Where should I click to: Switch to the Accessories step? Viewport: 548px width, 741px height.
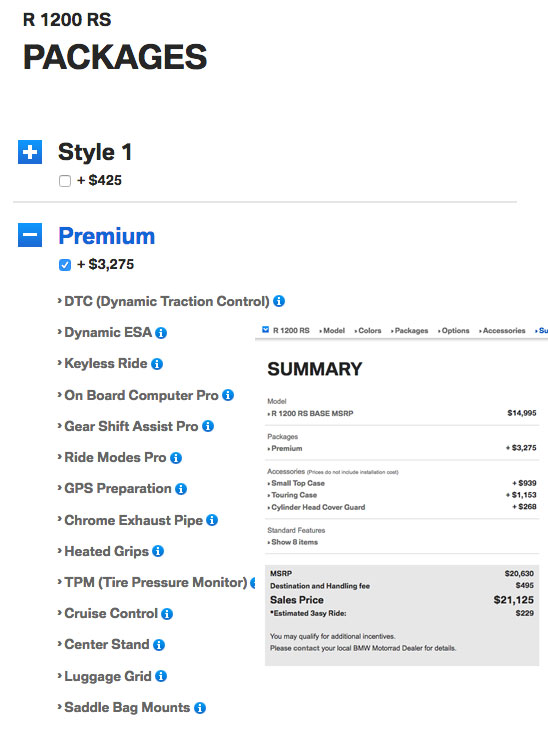tap(502, 330)
